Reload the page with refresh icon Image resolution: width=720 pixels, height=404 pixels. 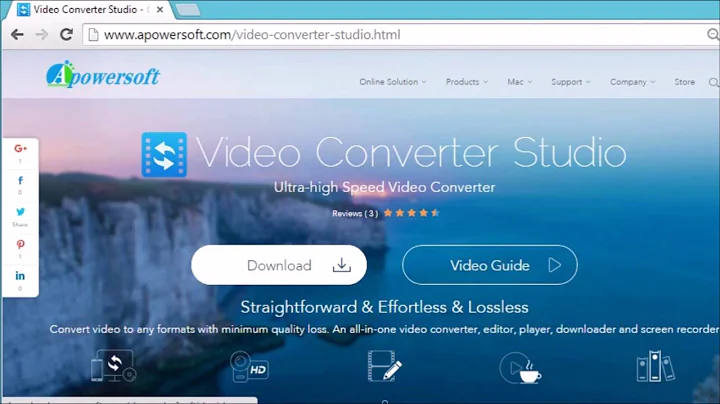pyautogui.click(x=67, y=34)
